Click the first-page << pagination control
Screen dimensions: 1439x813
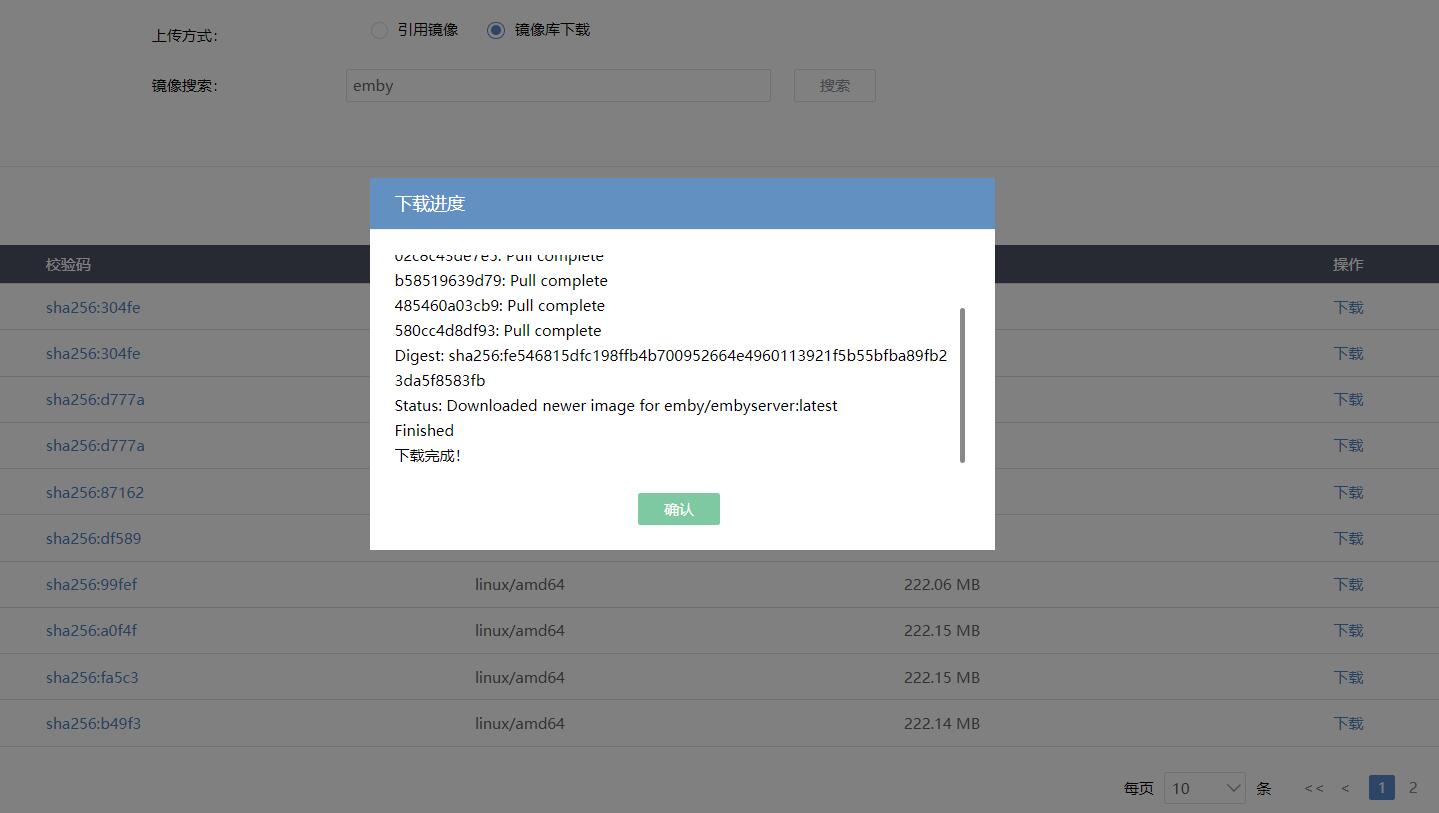click(1313, 788)
